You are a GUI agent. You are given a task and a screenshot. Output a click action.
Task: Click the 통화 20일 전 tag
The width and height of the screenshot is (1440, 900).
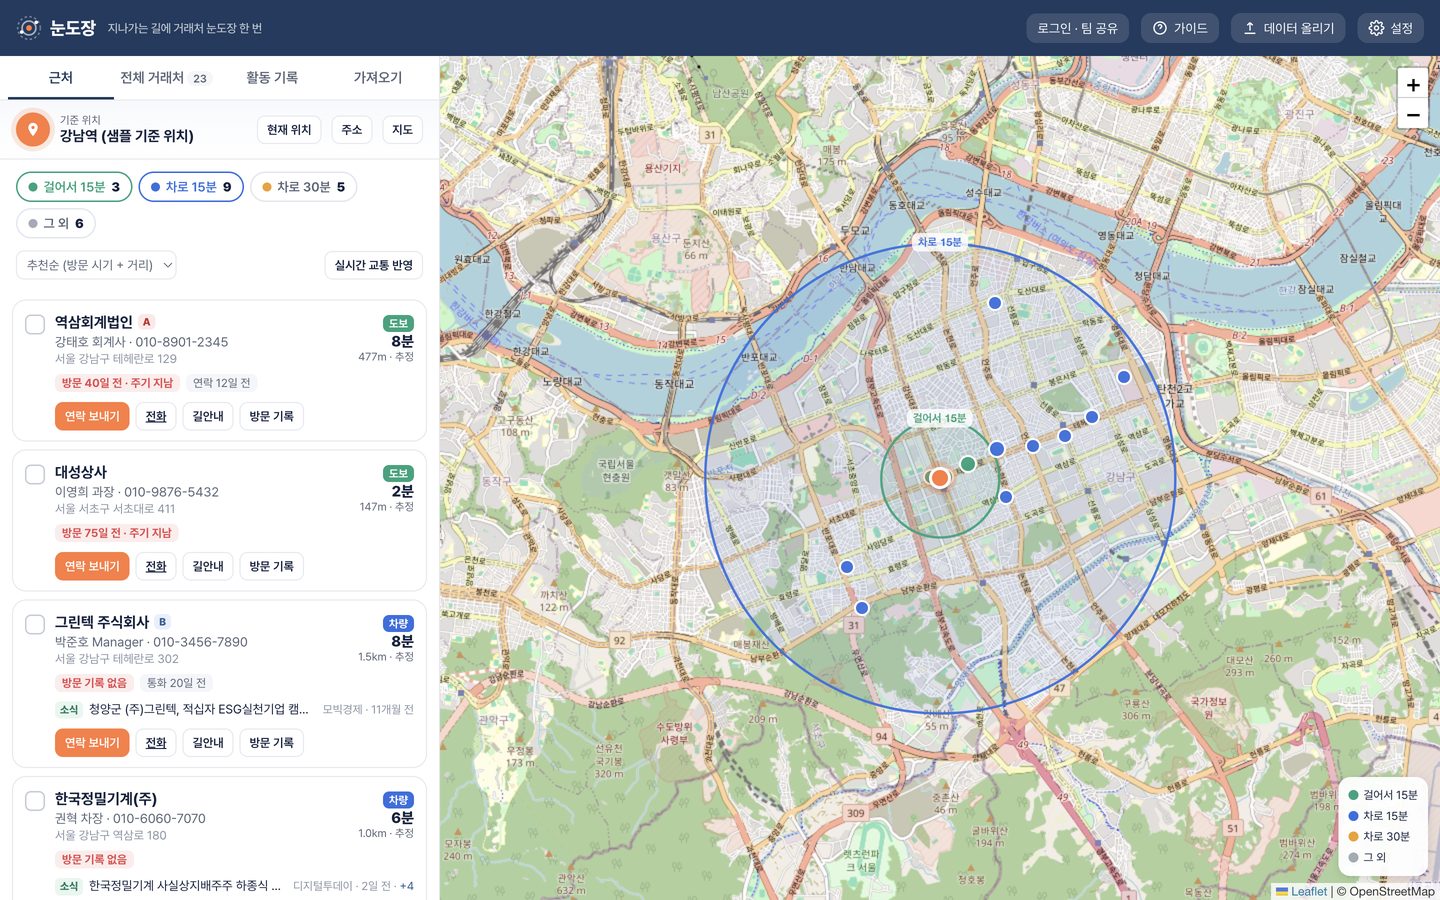click(176, 683)
